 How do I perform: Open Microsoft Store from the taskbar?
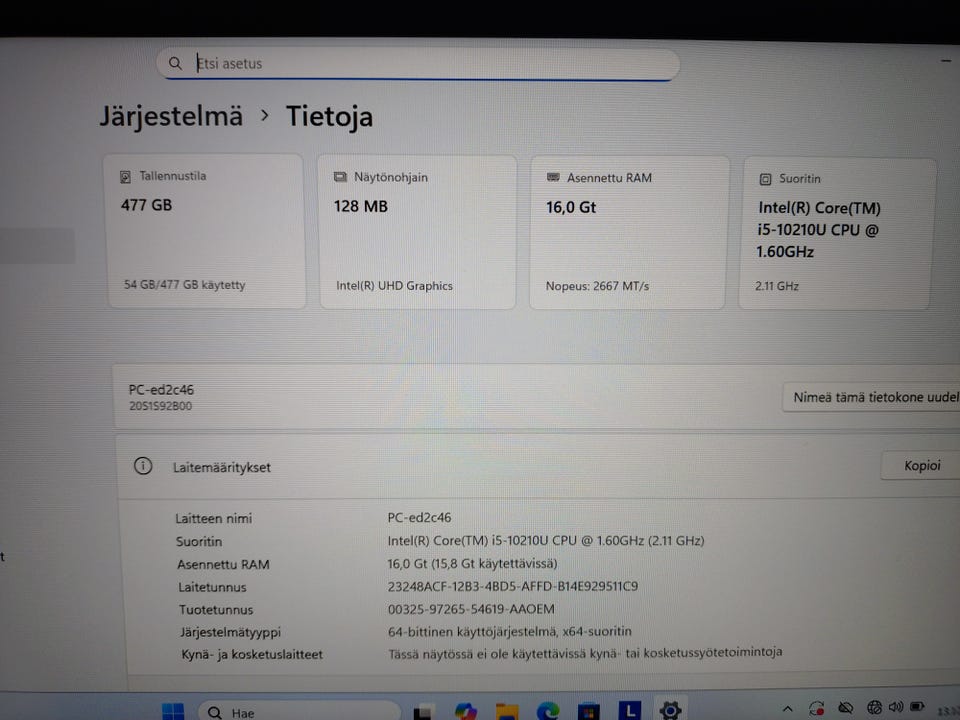[588, 712]
